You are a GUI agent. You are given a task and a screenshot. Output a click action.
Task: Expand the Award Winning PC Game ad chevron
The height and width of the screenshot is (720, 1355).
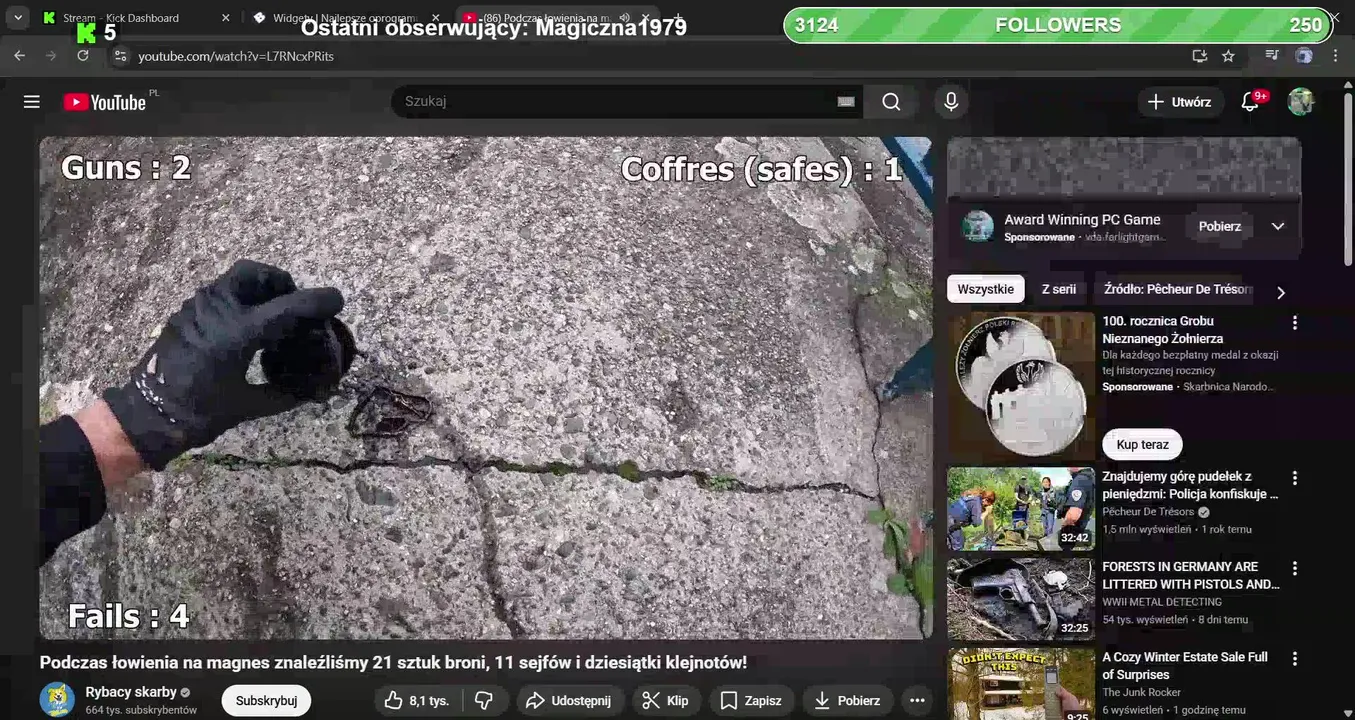tap(1277, 227)
